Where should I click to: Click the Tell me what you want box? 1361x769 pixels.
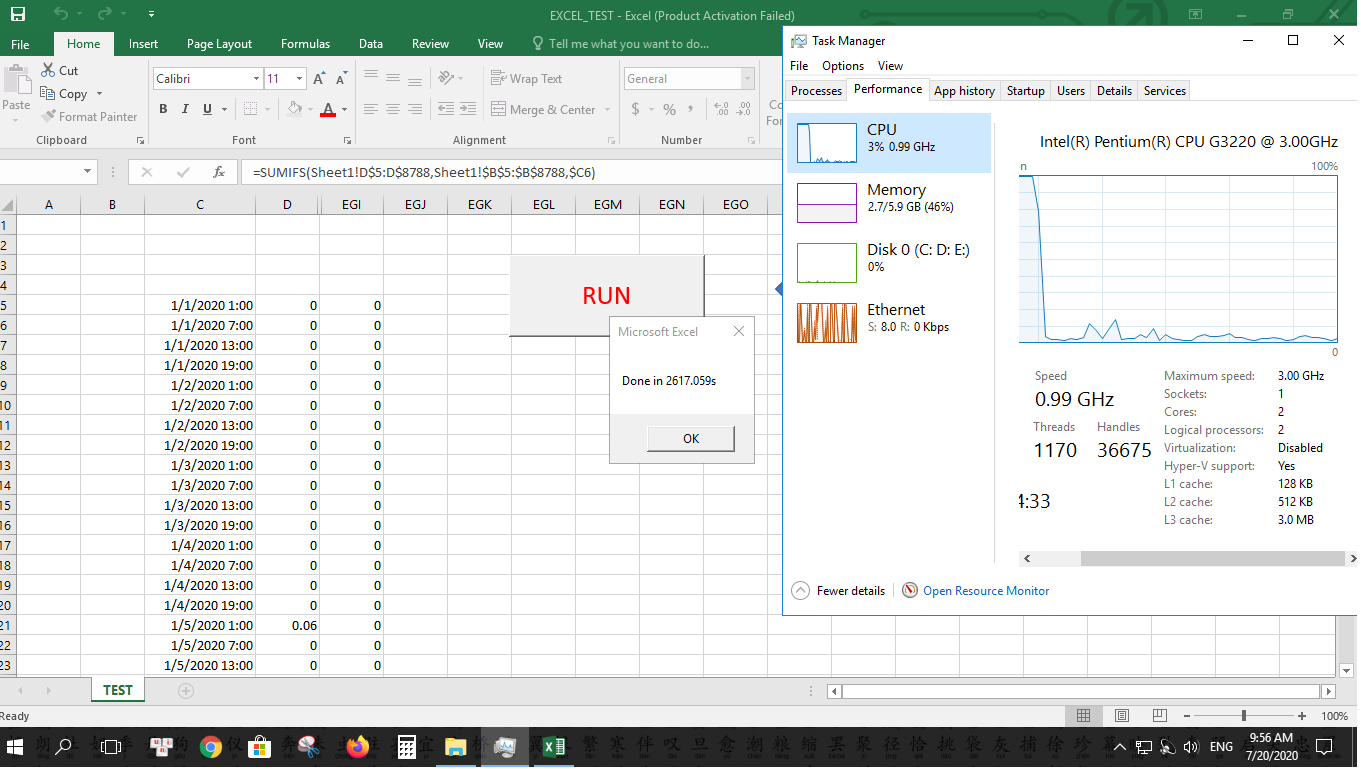(x=620, y=44)
